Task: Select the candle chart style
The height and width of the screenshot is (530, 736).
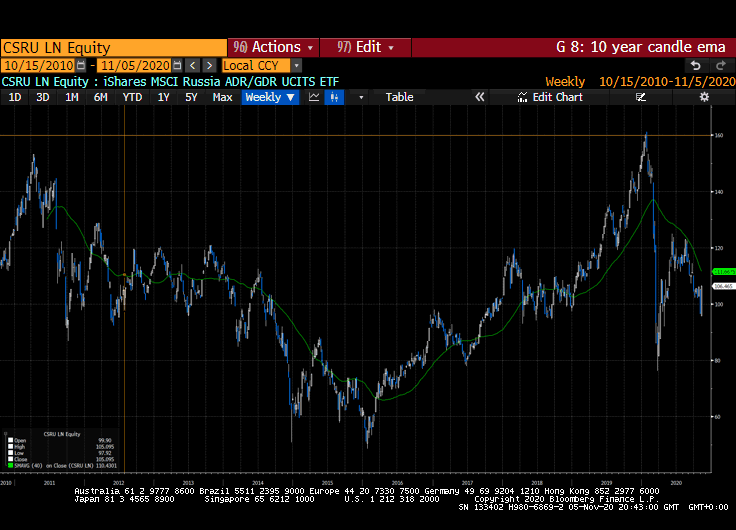Action: click(334, 97)
